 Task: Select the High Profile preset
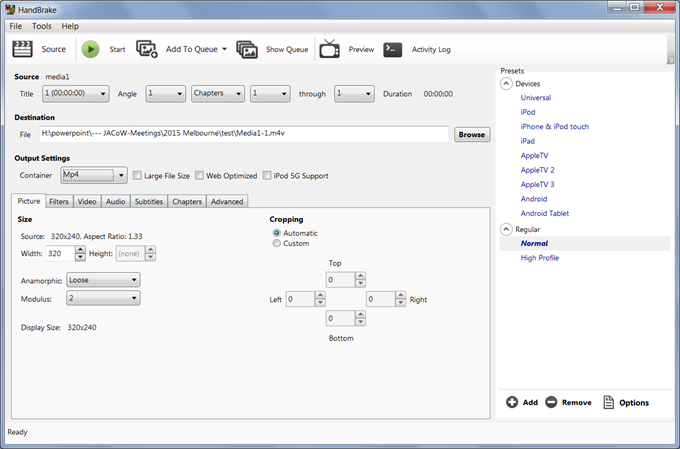[542, 258]
